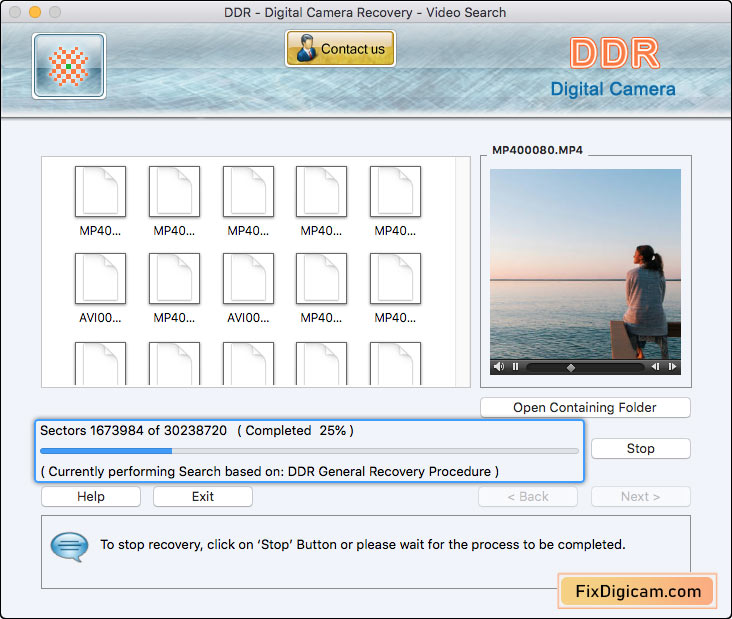The height and width of the screenshot is (619, 732).
Task: Select third MP40... file in top row
Action: (248, 201)
